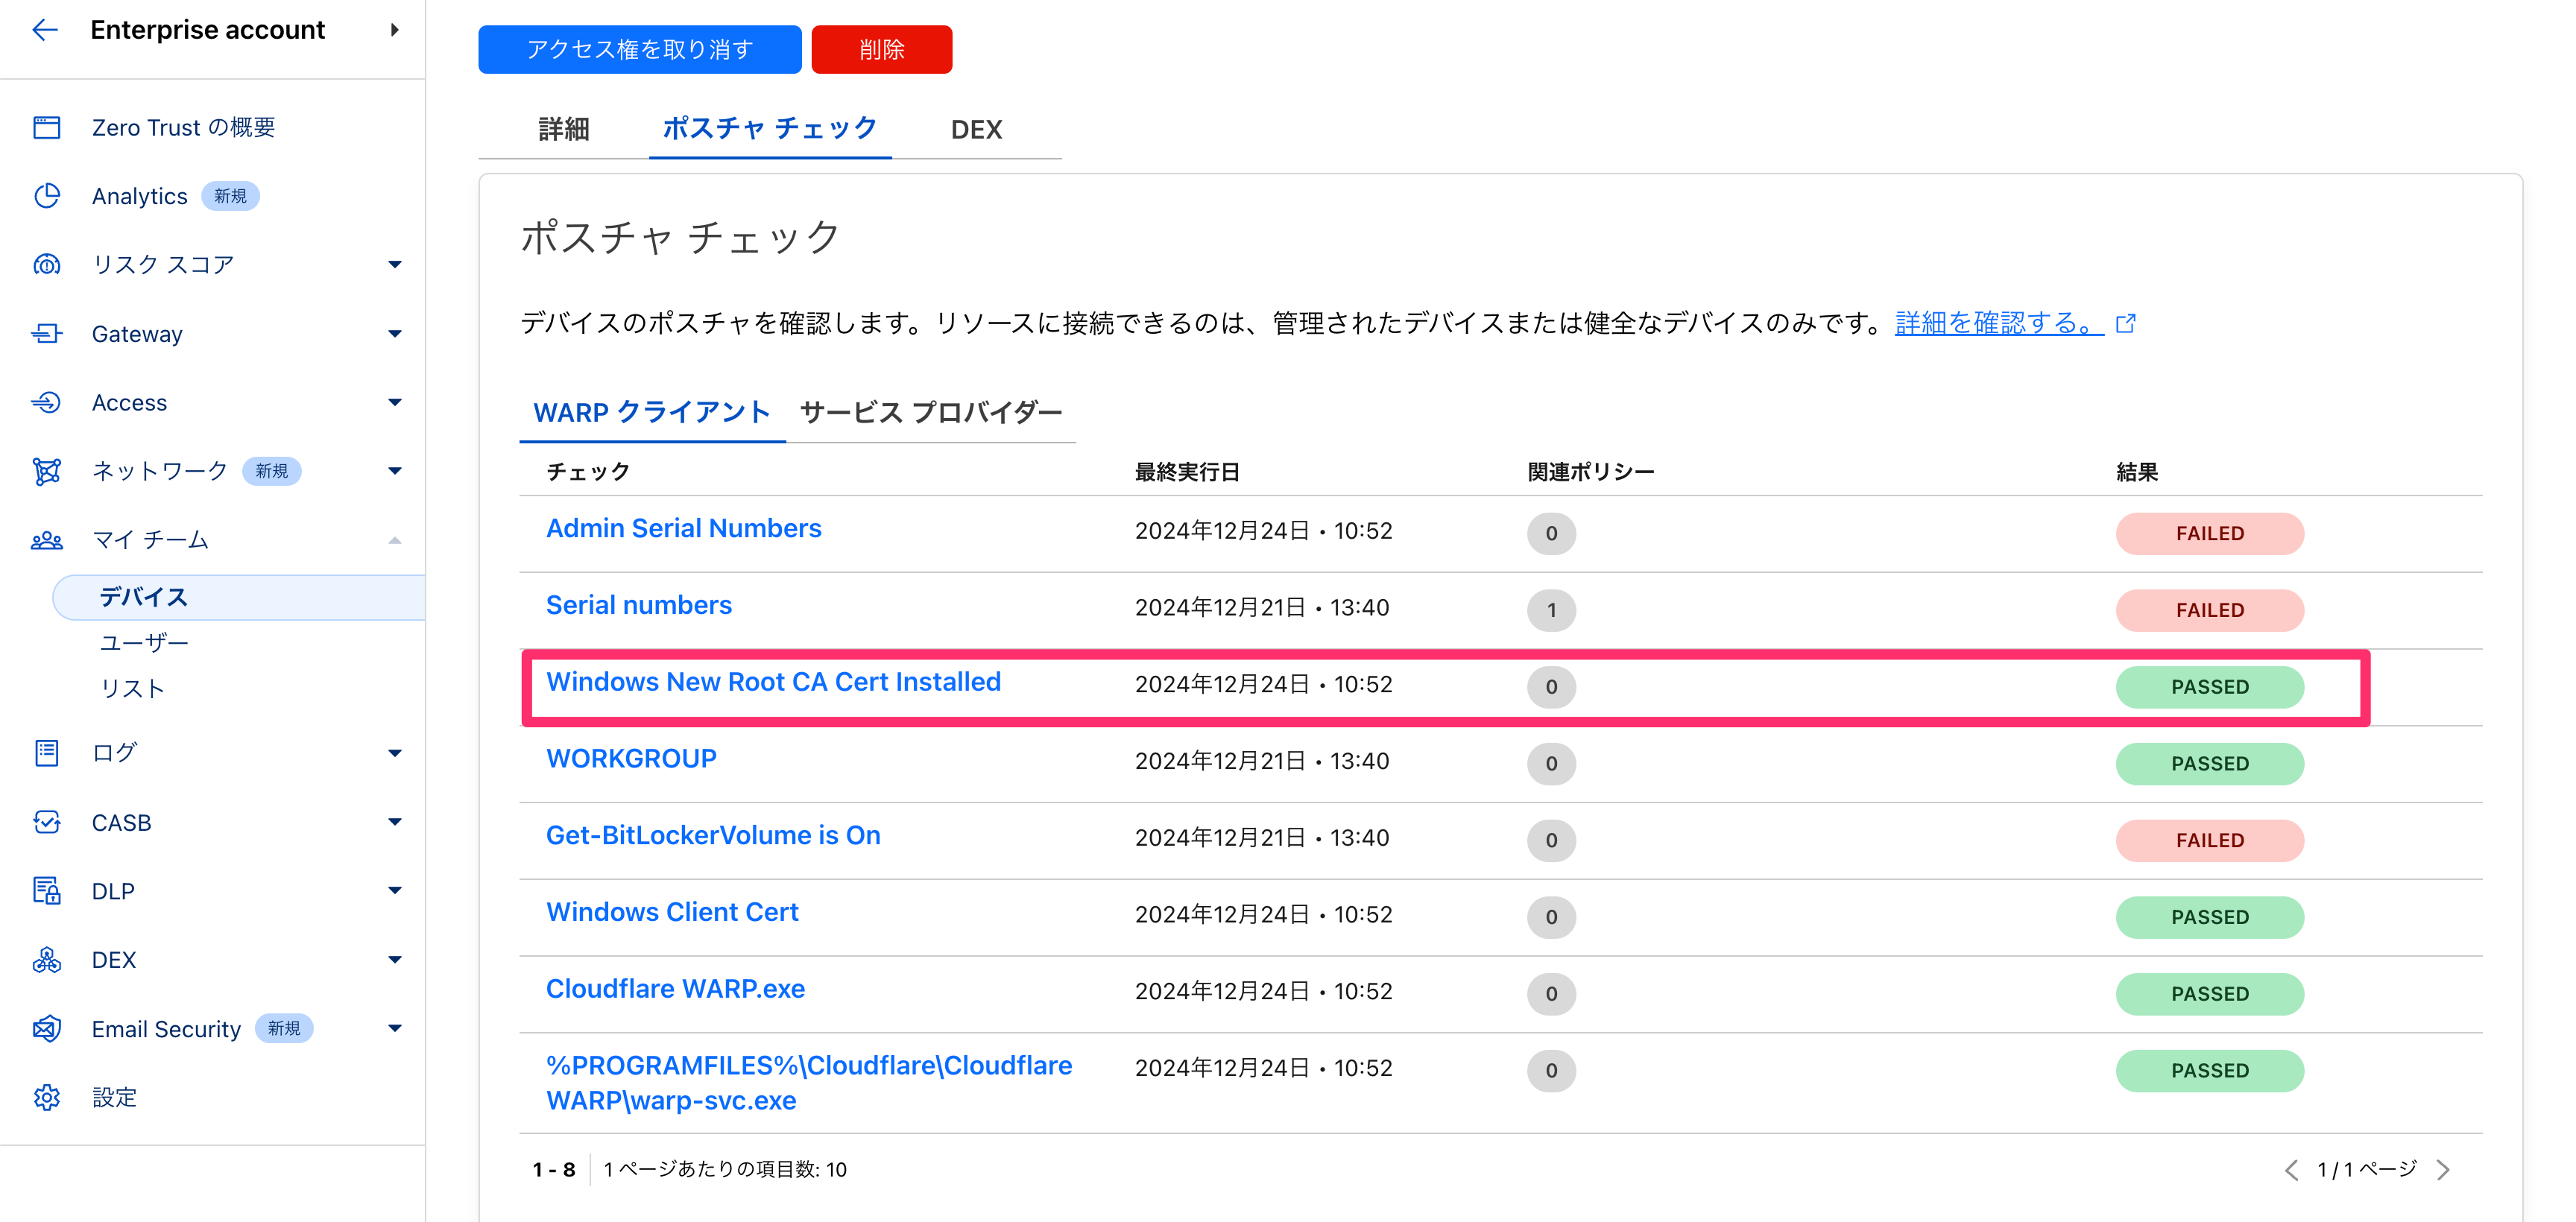Image resolution: width=2576 pixels, height=1222 pixels.
Task: Click the DLP document lock icon
Action: (x=47, y=890)
